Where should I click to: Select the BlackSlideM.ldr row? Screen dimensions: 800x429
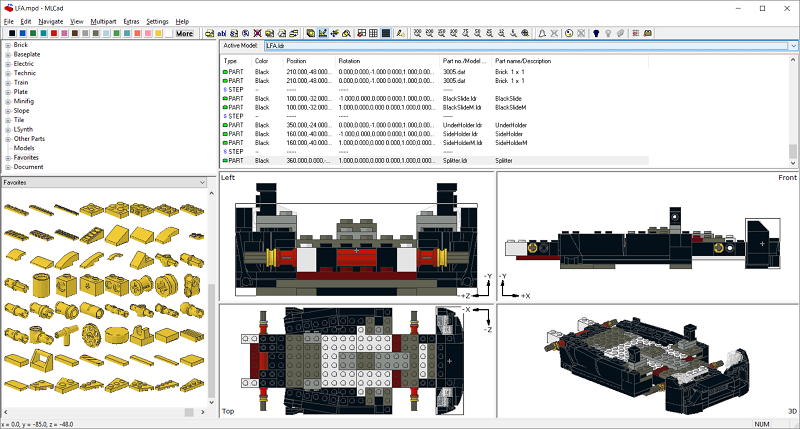435,107
